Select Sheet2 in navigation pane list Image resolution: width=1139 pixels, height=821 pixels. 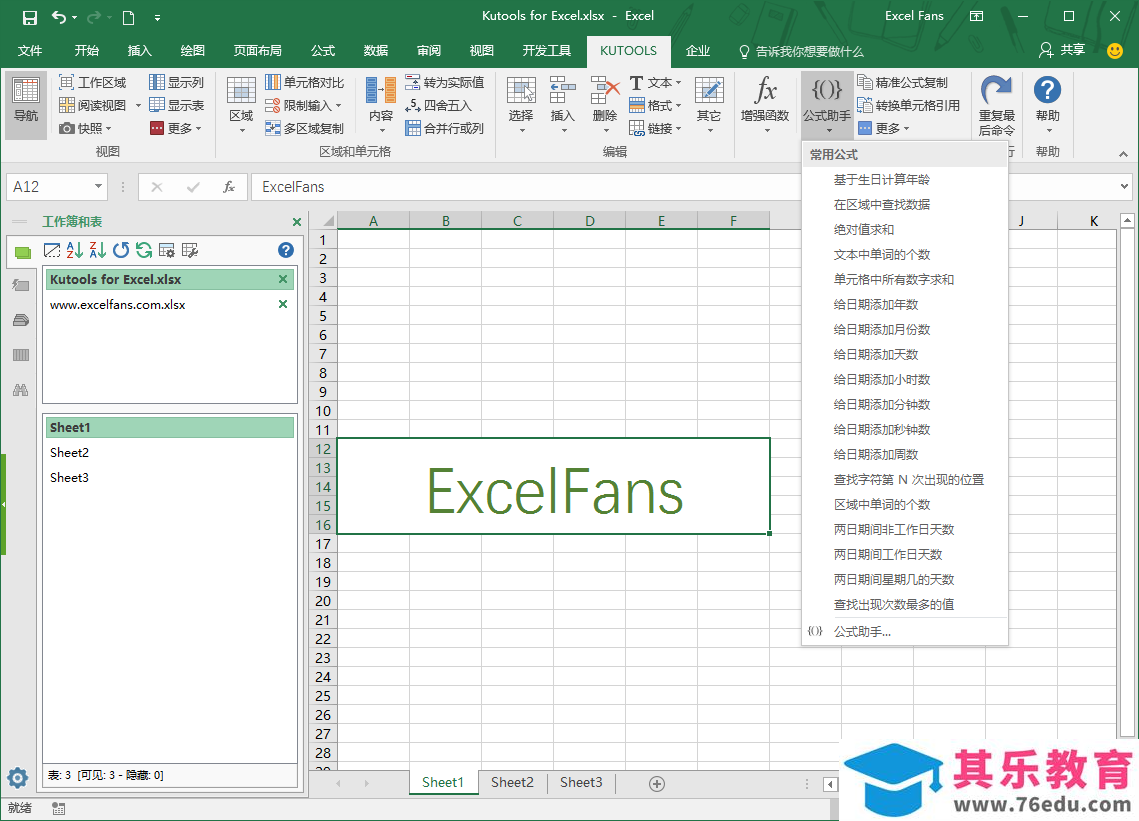(170, 453)
